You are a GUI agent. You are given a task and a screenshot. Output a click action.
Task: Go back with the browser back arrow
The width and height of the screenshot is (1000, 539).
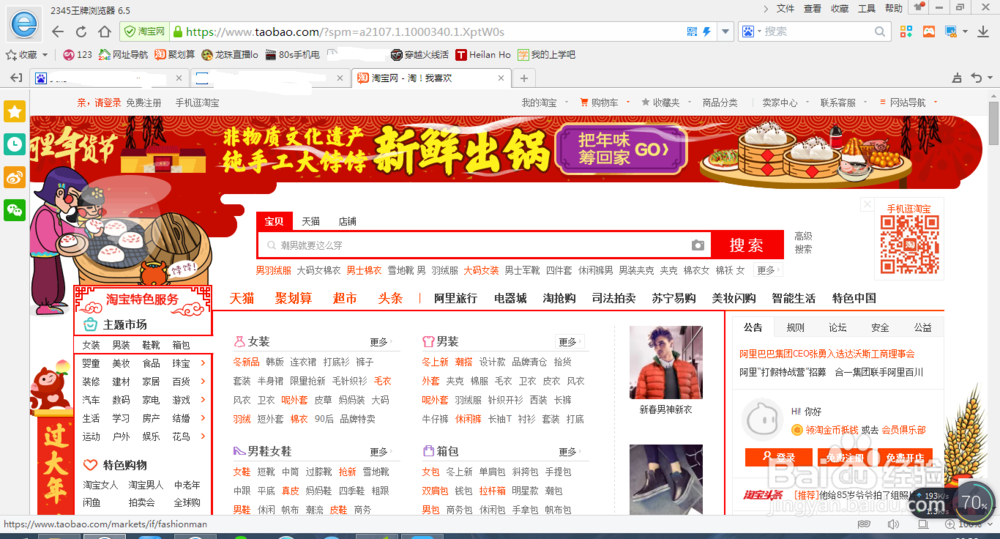57,31
